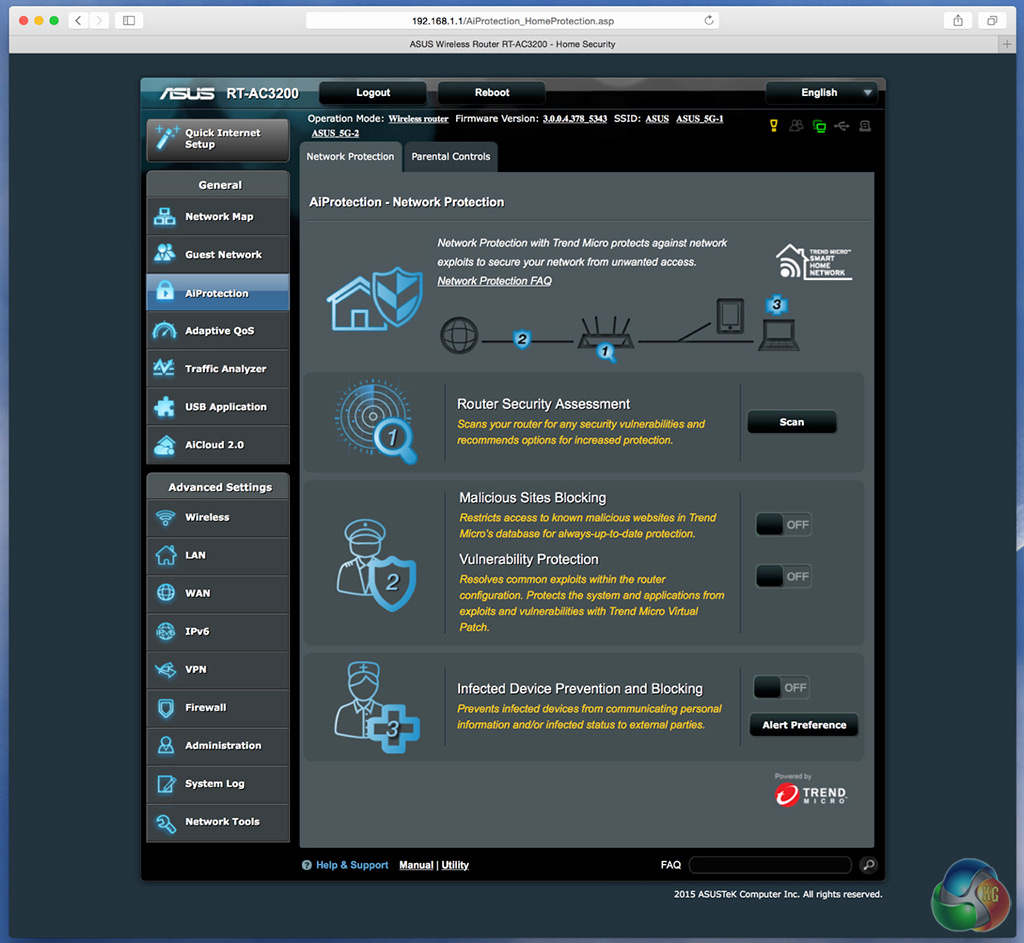This screenshot has width=1024, height=943.
Task: Open a new Safari tab with plus
Action: (1006, 44)
